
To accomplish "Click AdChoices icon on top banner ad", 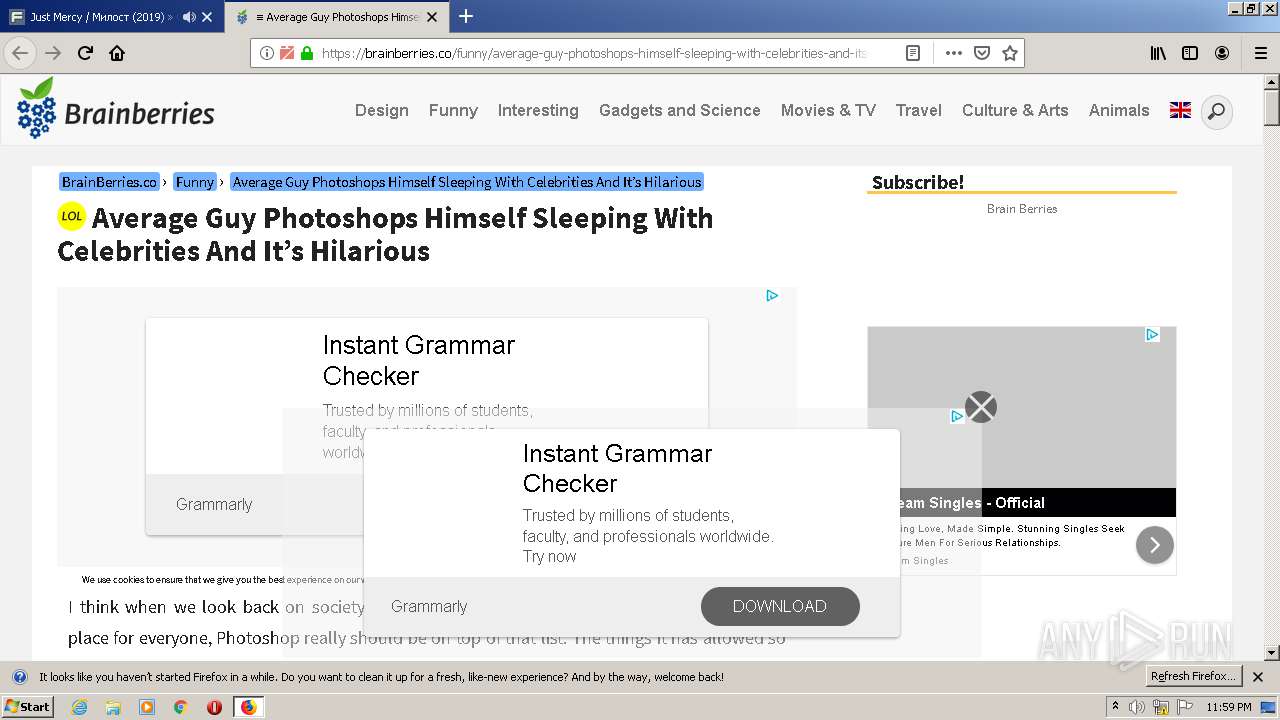I will 772,295.
